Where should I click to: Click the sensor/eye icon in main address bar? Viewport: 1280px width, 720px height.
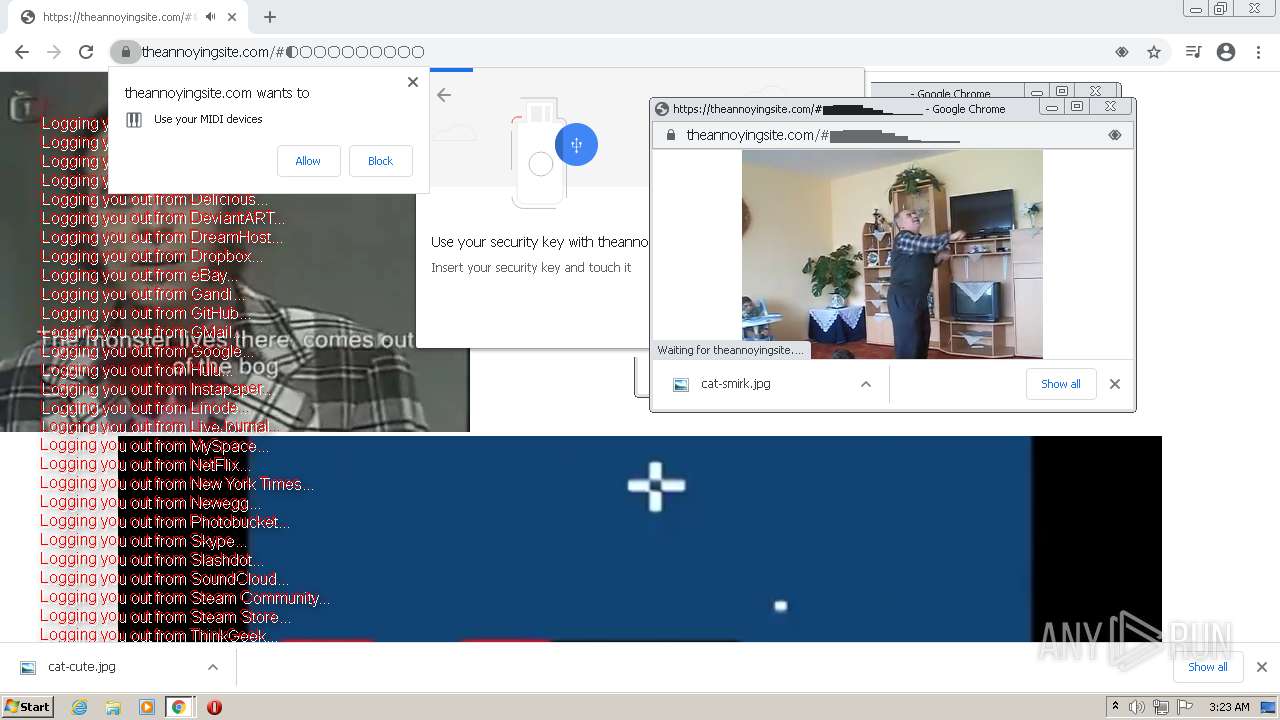(x=1122, y=52)
